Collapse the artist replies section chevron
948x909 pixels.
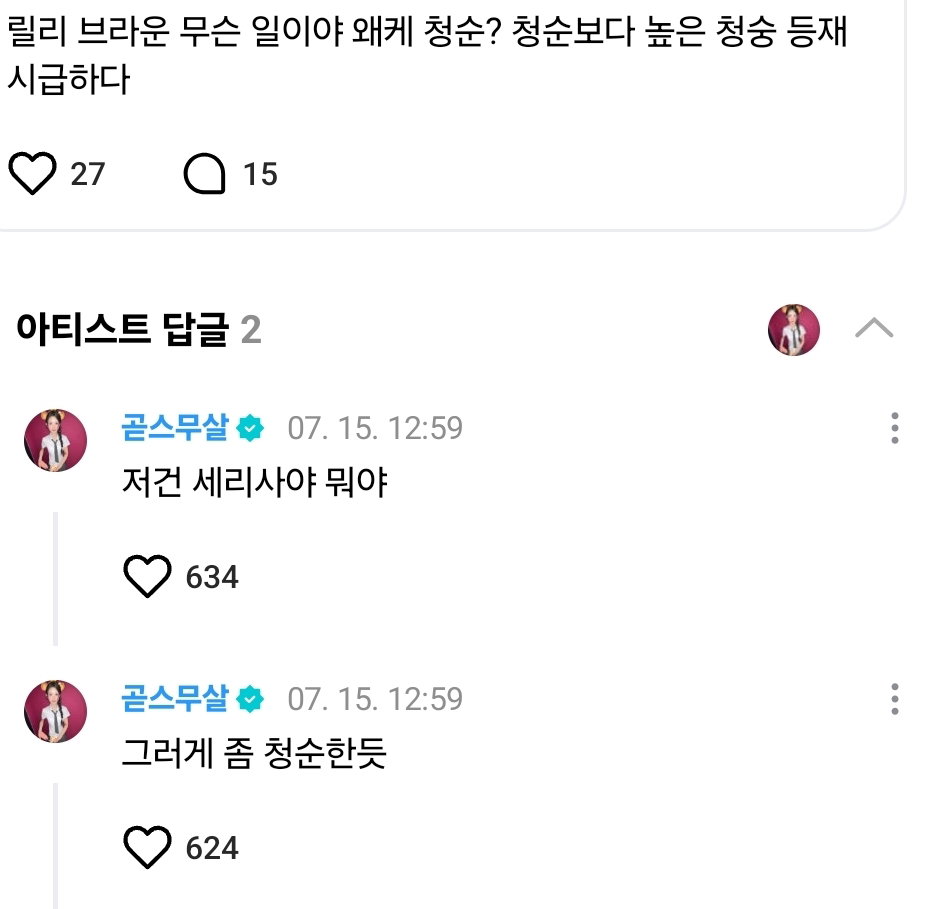(874, 328)
